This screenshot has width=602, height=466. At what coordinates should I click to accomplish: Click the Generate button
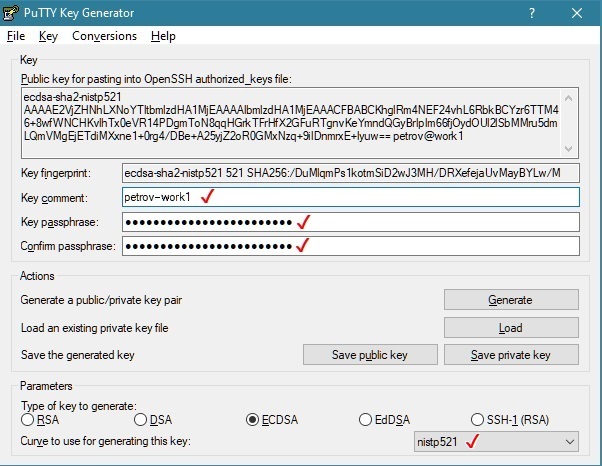click(x=511, y=300)
